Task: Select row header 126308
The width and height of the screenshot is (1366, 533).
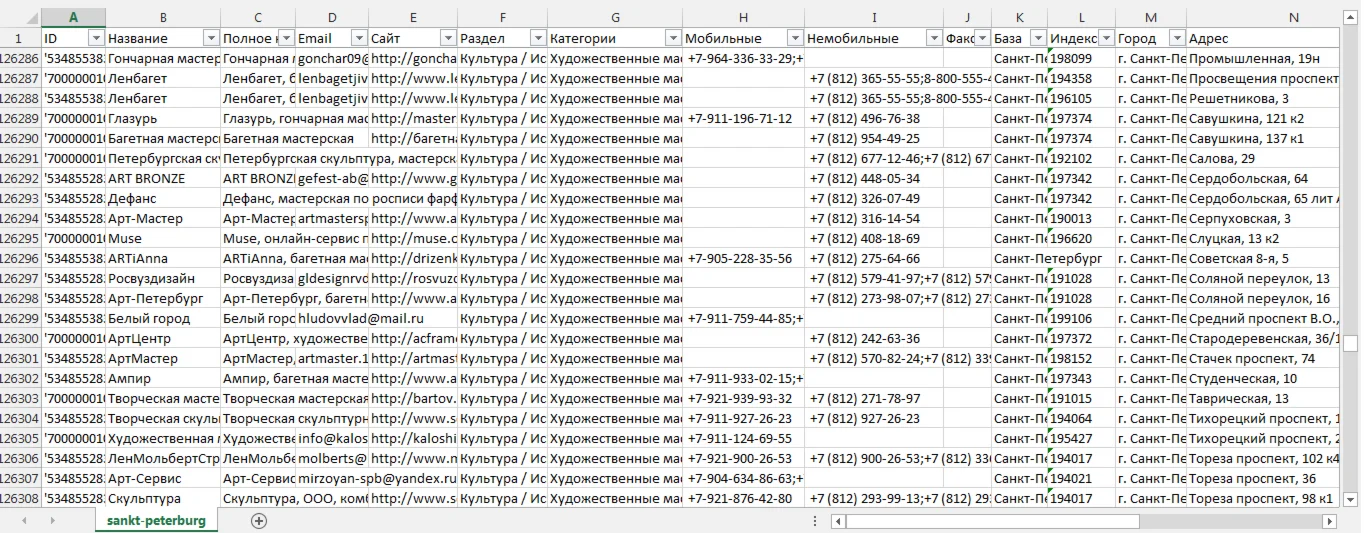Action: coord(20,498)
